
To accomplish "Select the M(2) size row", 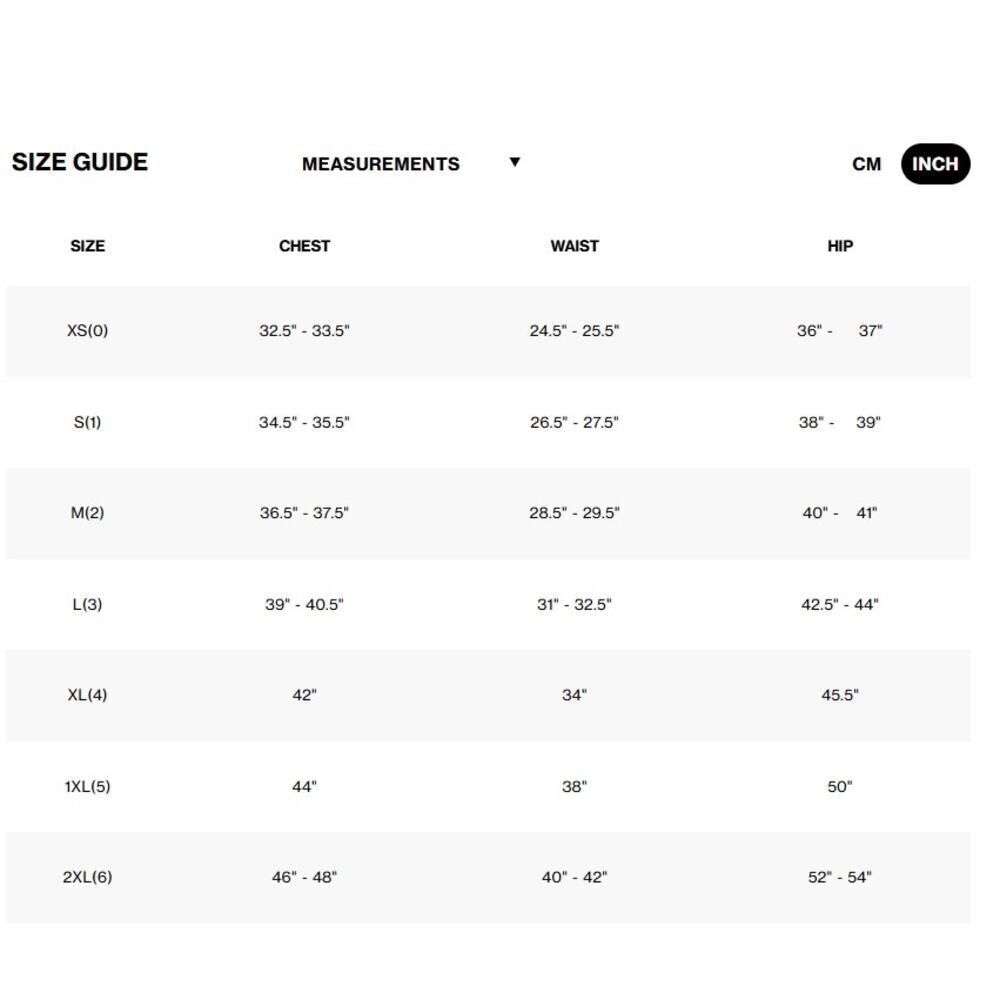I will click(x=489, y=513).
